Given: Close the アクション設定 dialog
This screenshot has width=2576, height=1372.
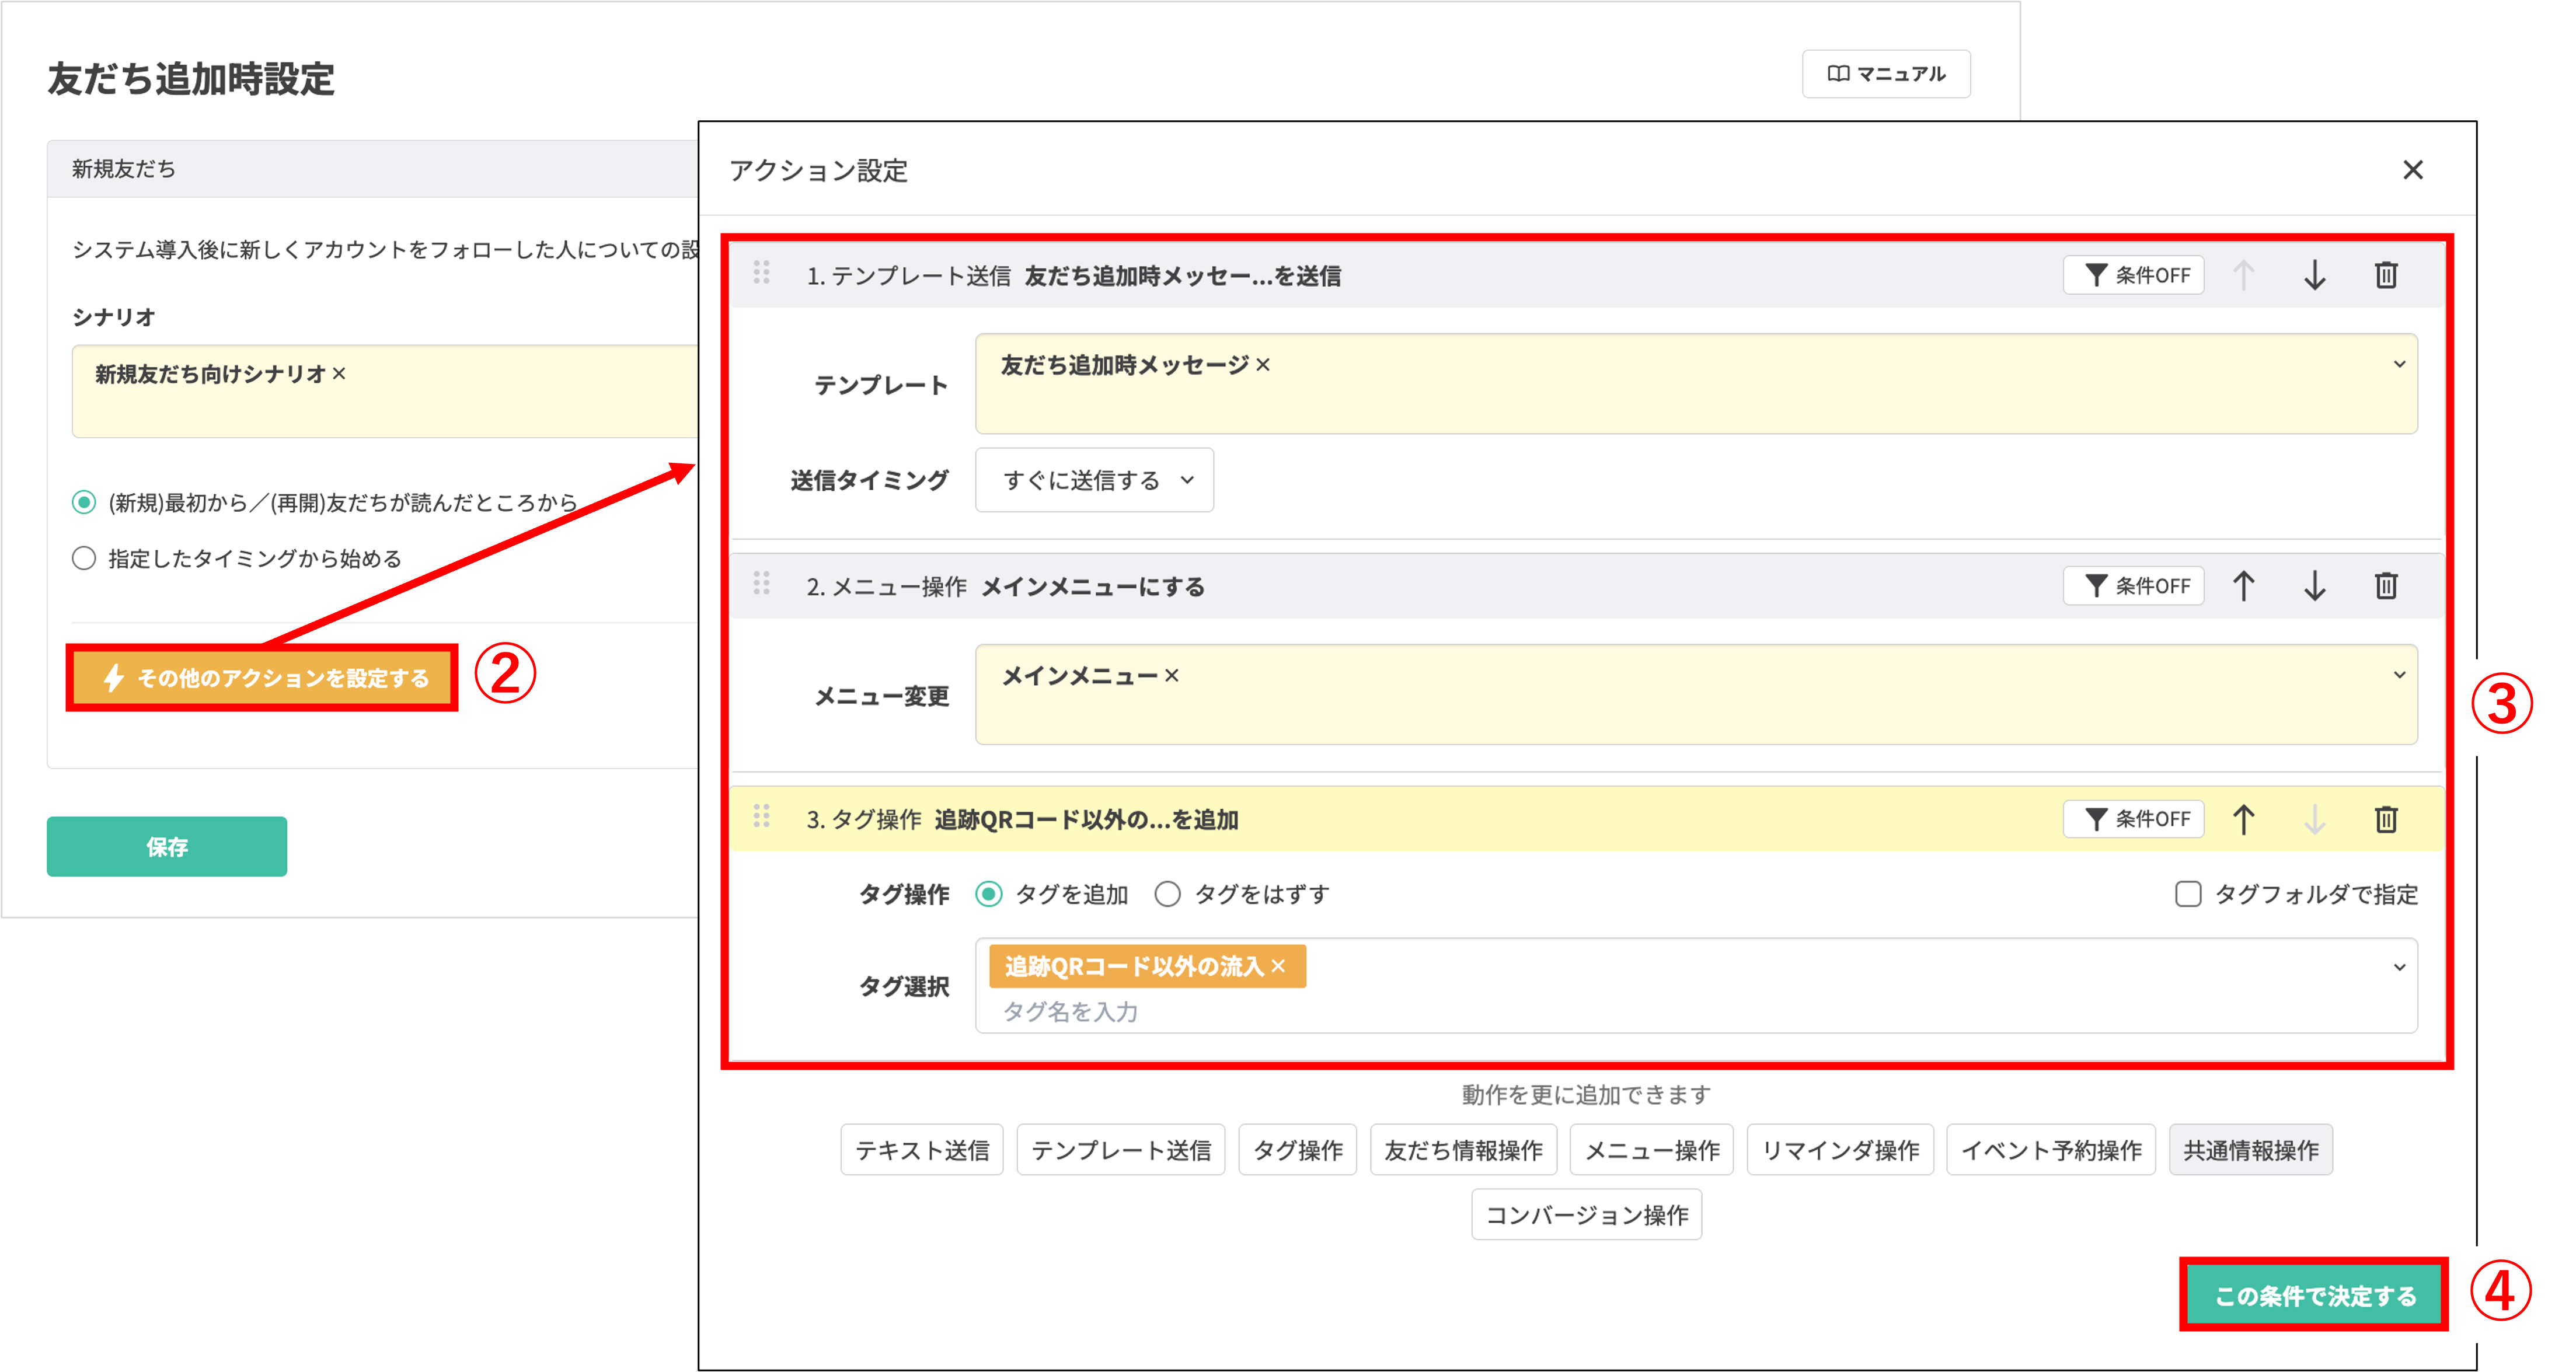Looking at the screenshot, I should tap(2414, 169).
